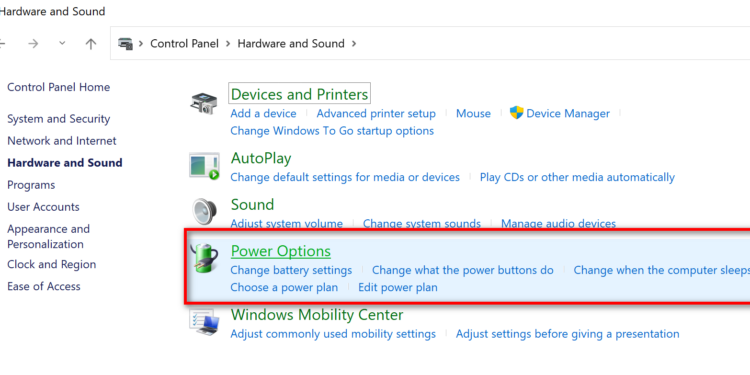The width and height of the screenshot is (750, 375).
Task: Select Network and Internet in sidebar
Action: pos(62,141)
